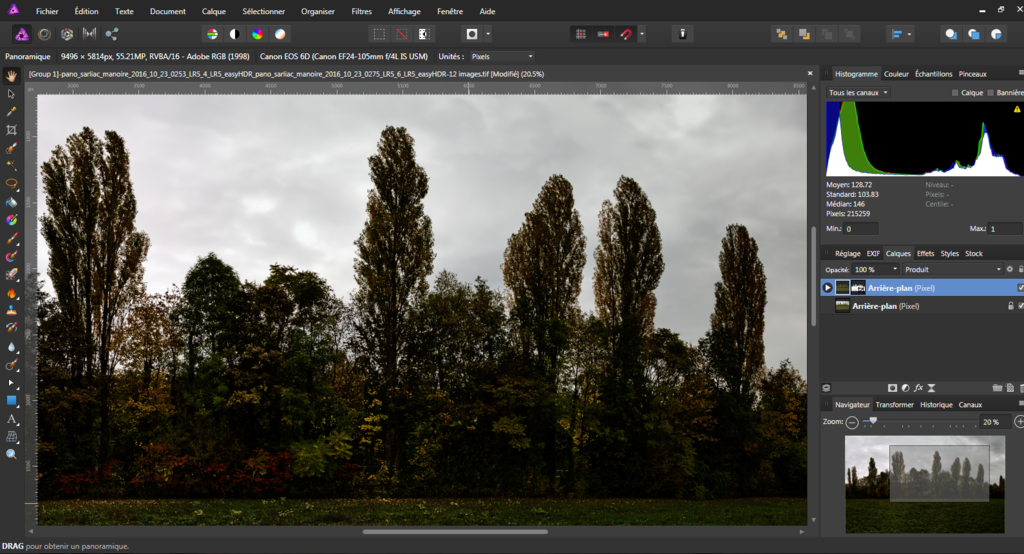Viewport: 1024px width, 554px height.
Task: Apply Auto Levels from toolbar
Action: click(x=212, y=34)
